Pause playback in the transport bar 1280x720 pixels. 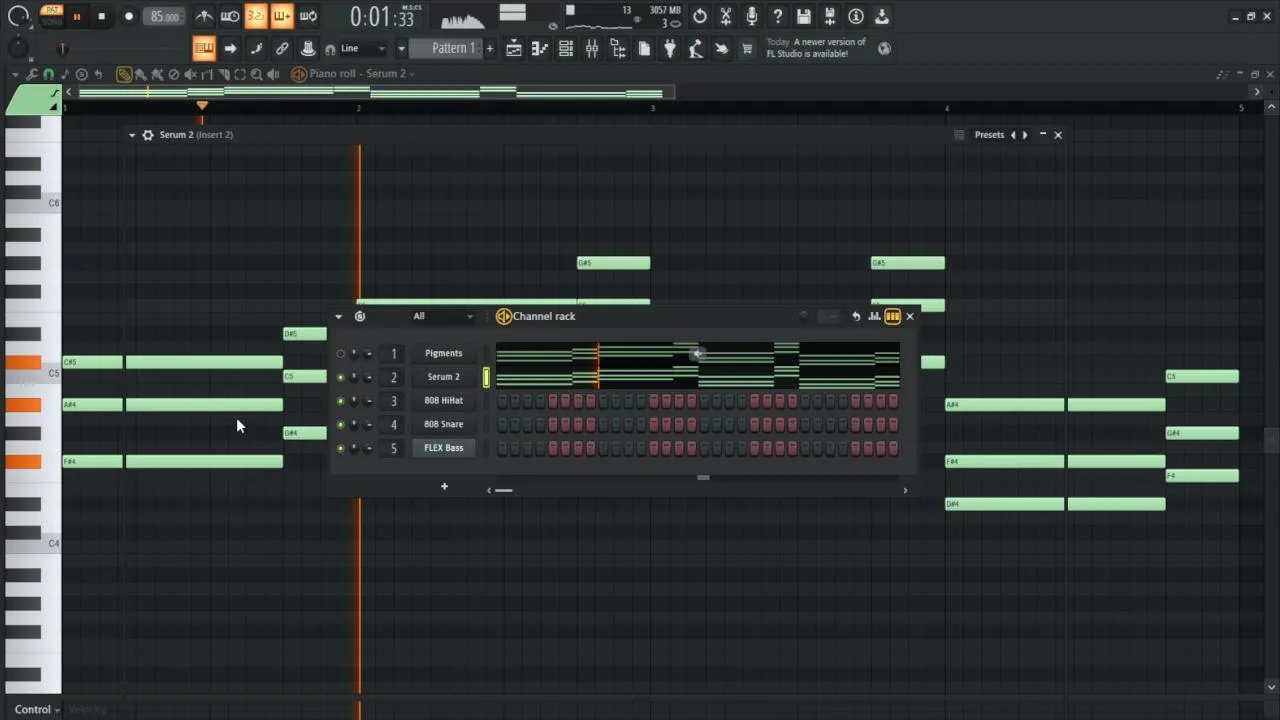click(76, 16)
